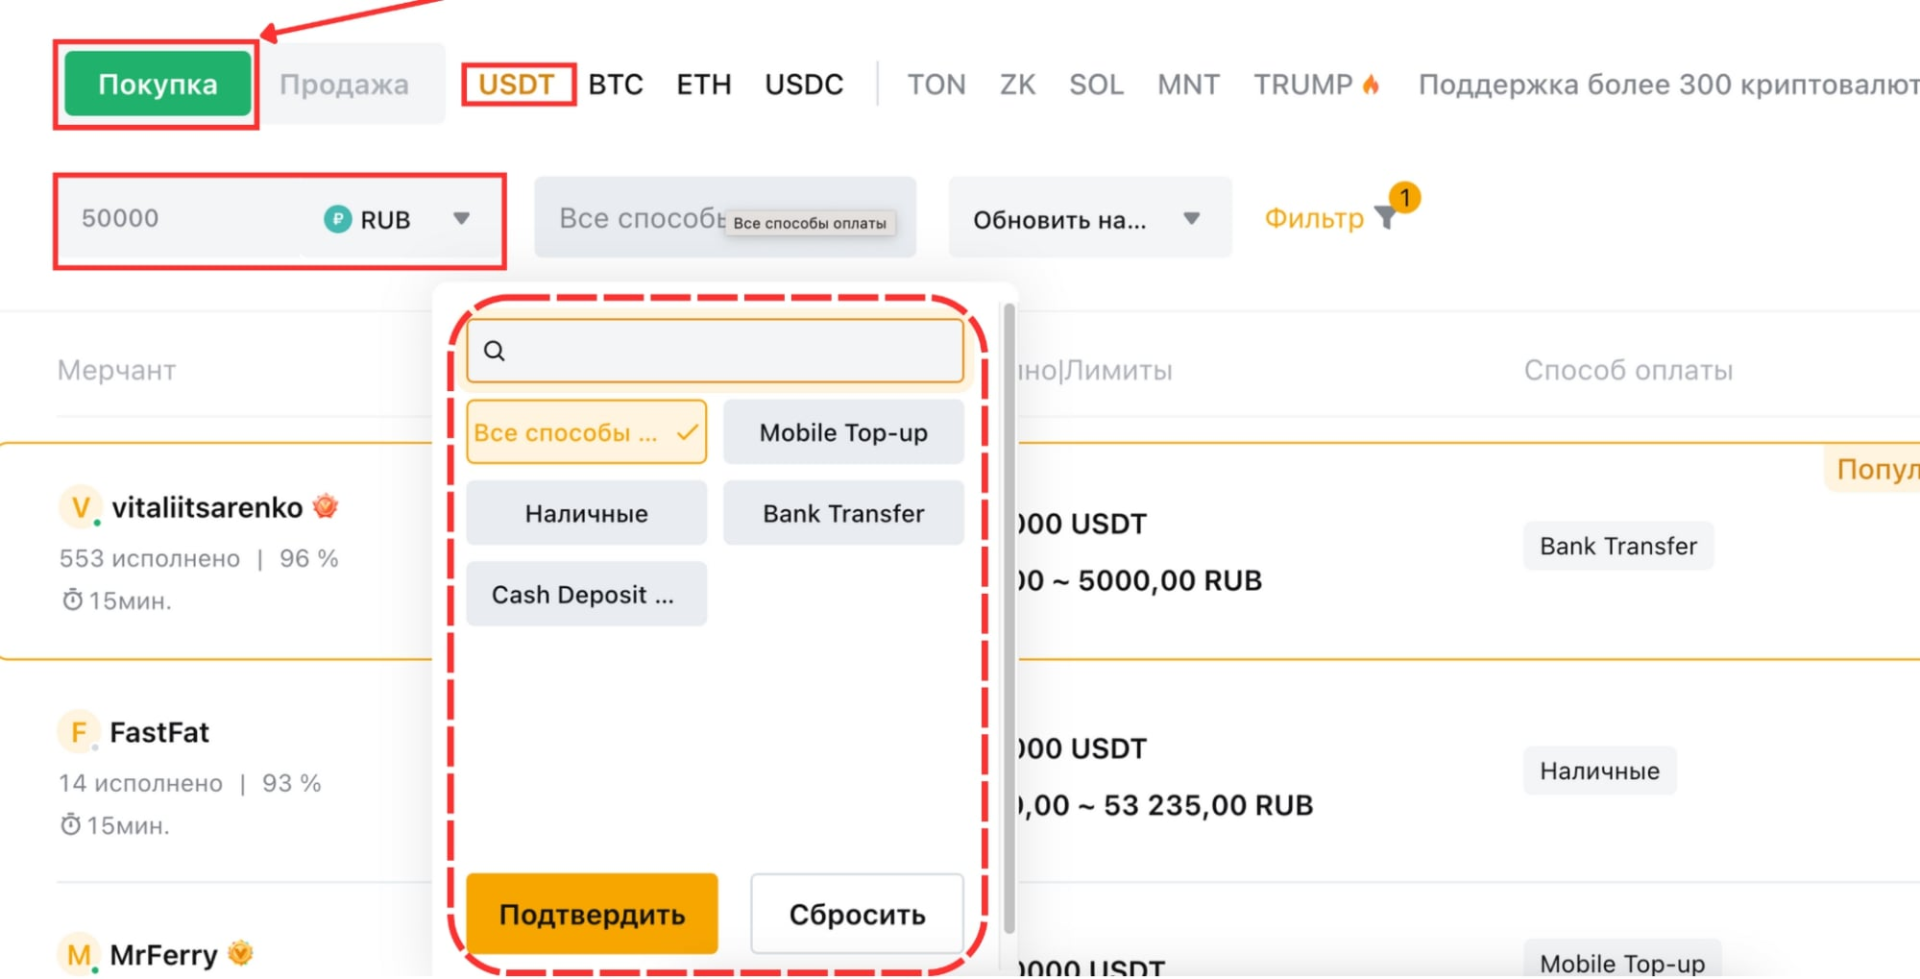This screenshot has height=979, width=1920.
Task: Click the Сбросить reset button
Action: coord(857,914)
